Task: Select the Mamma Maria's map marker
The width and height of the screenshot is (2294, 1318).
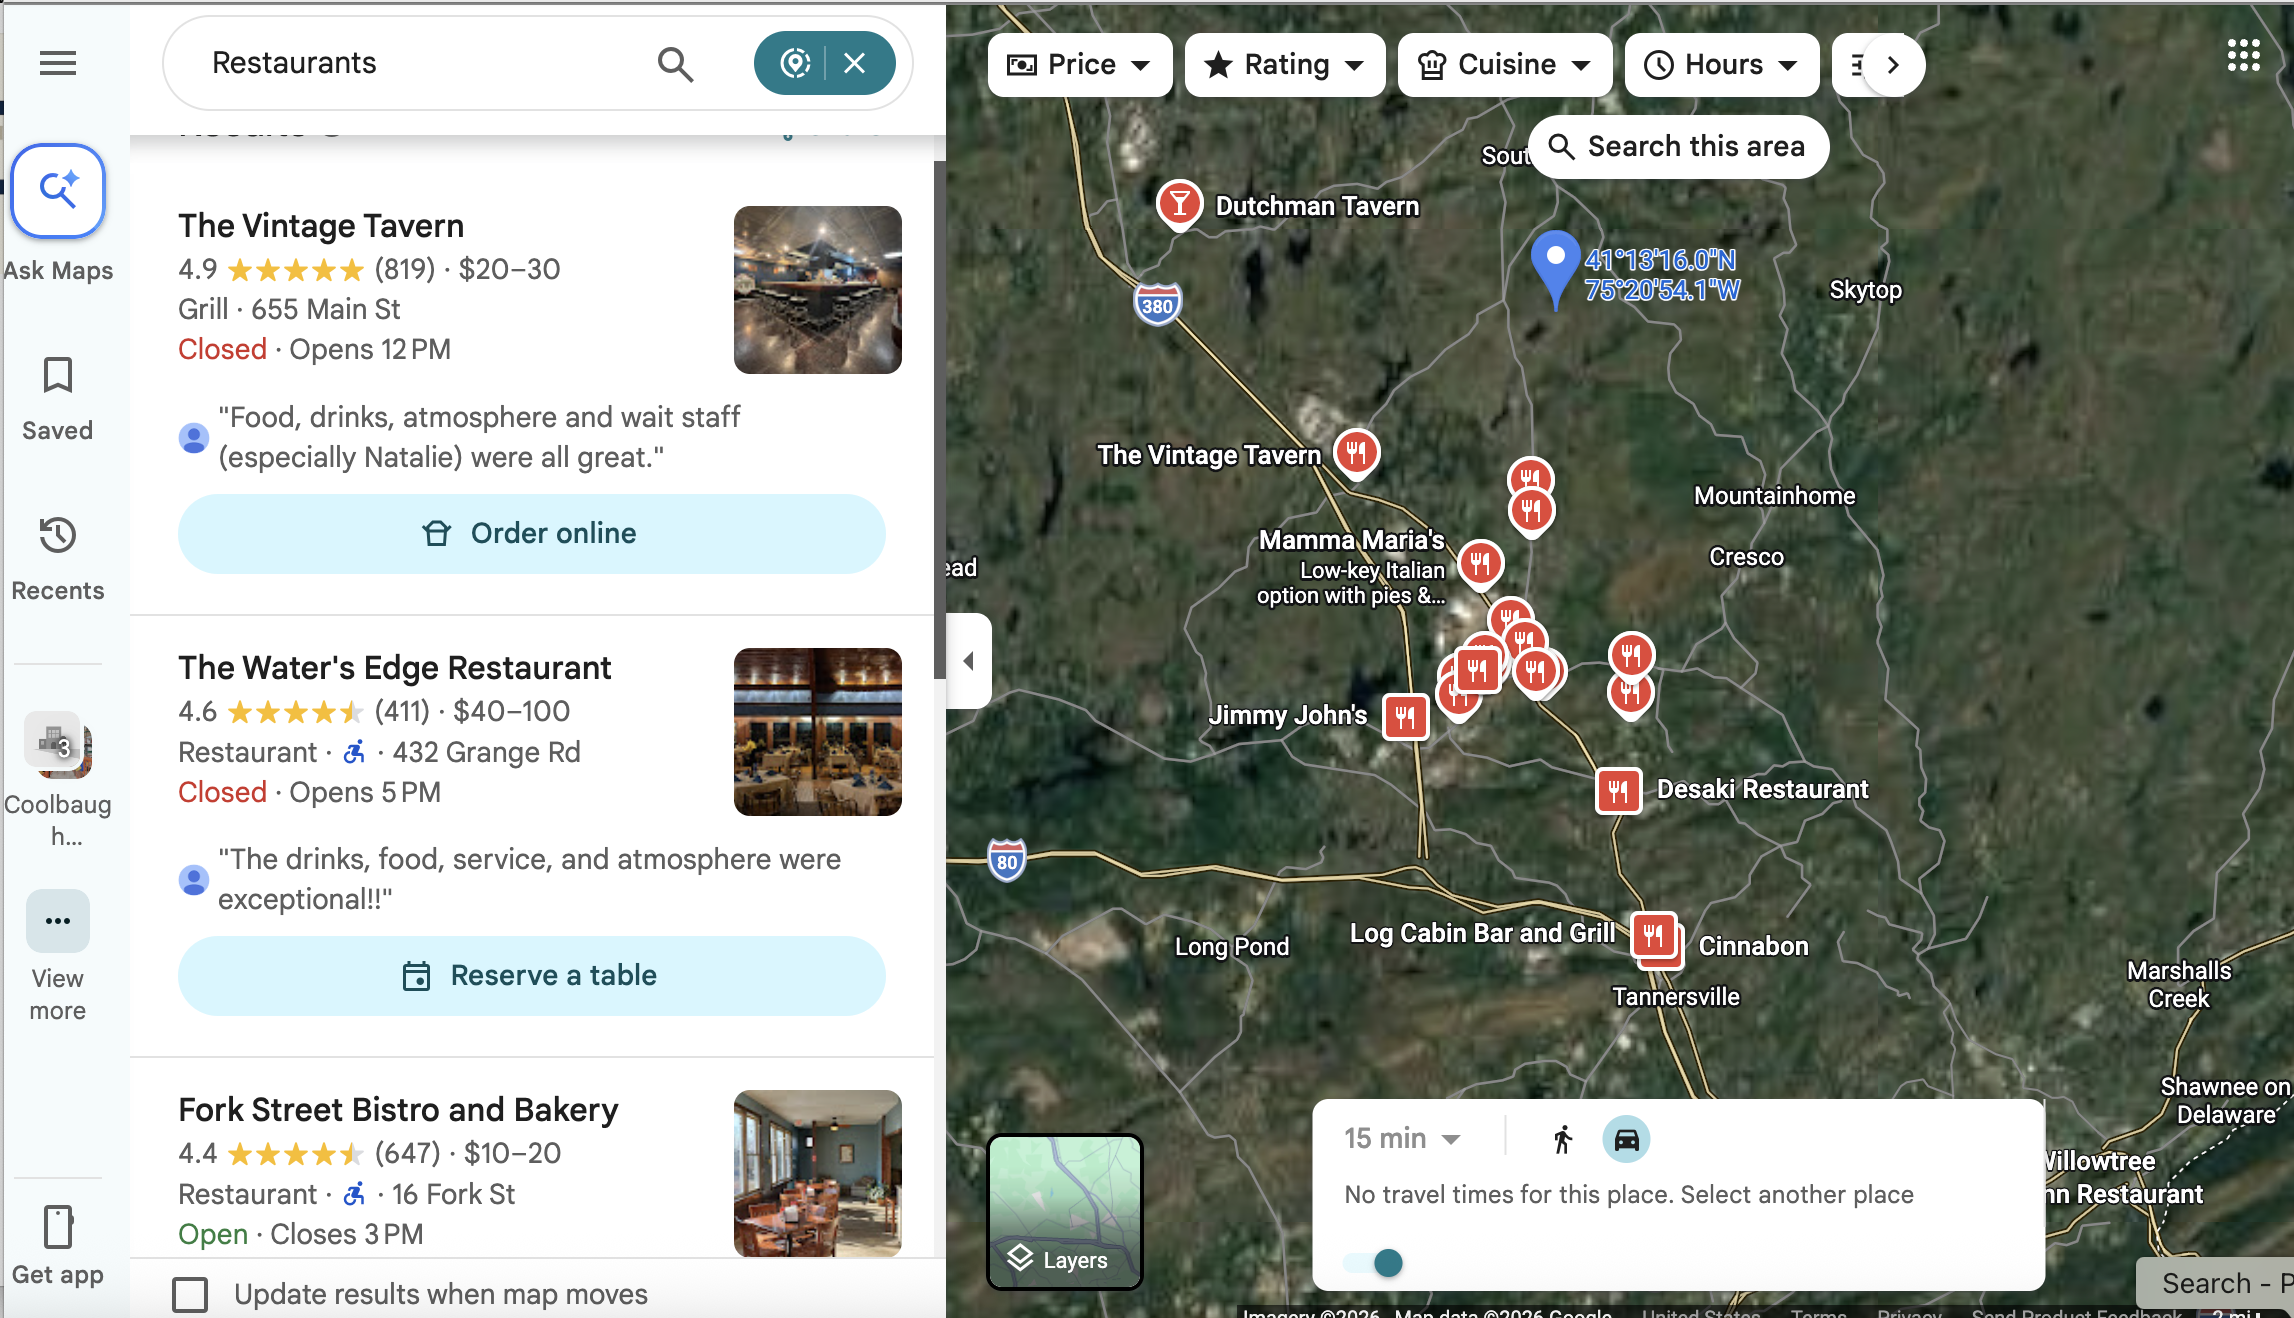Action: [x=1480, y=564]
